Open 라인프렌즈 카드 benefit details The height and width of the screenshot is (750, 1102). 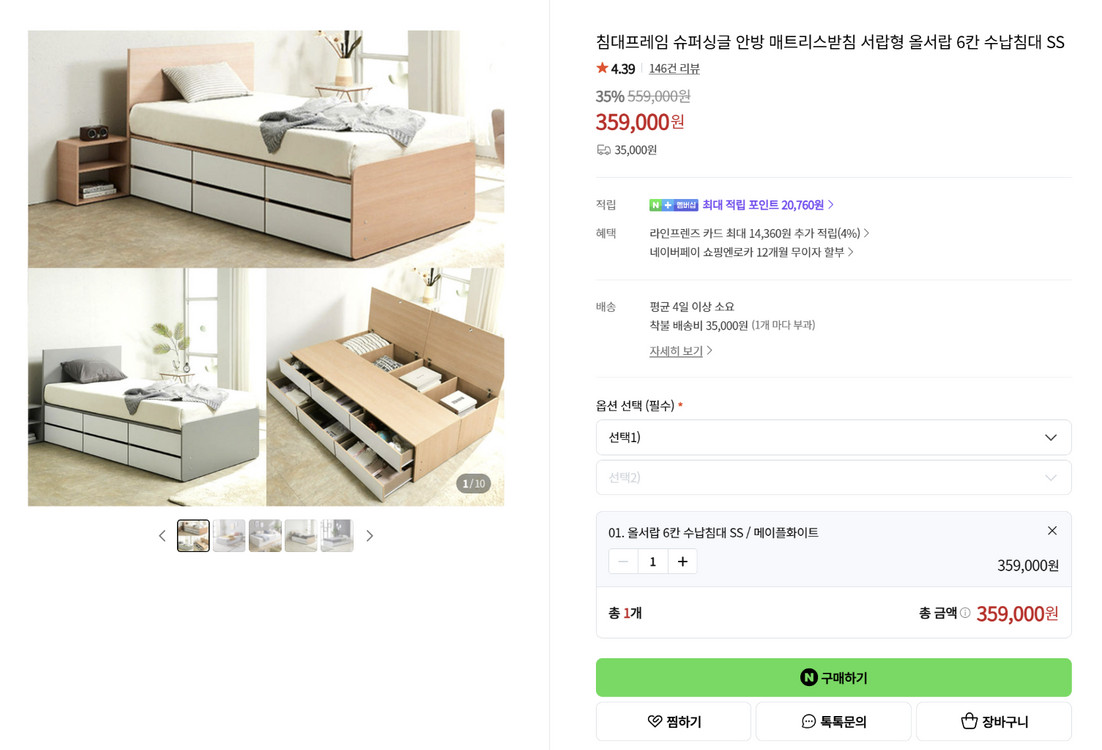(759, 233)
